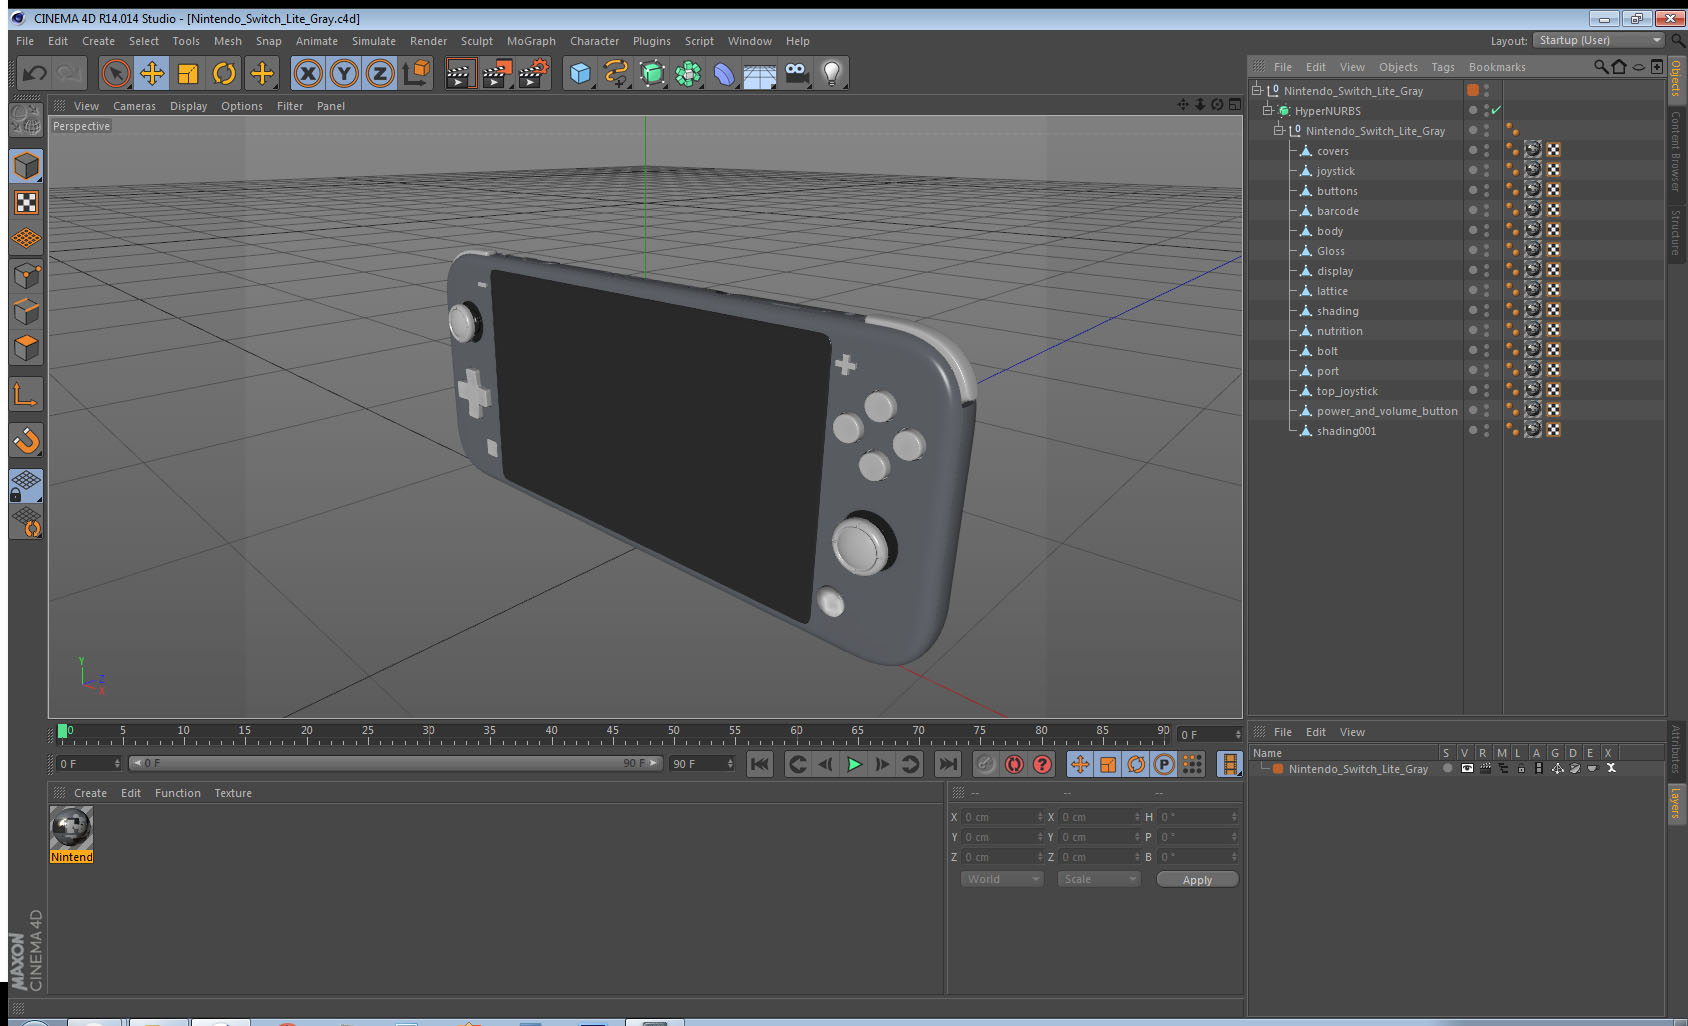Play the animation forward
Image resolution: width=1688 pixels, height=1026 pixels.
point(854,764)
